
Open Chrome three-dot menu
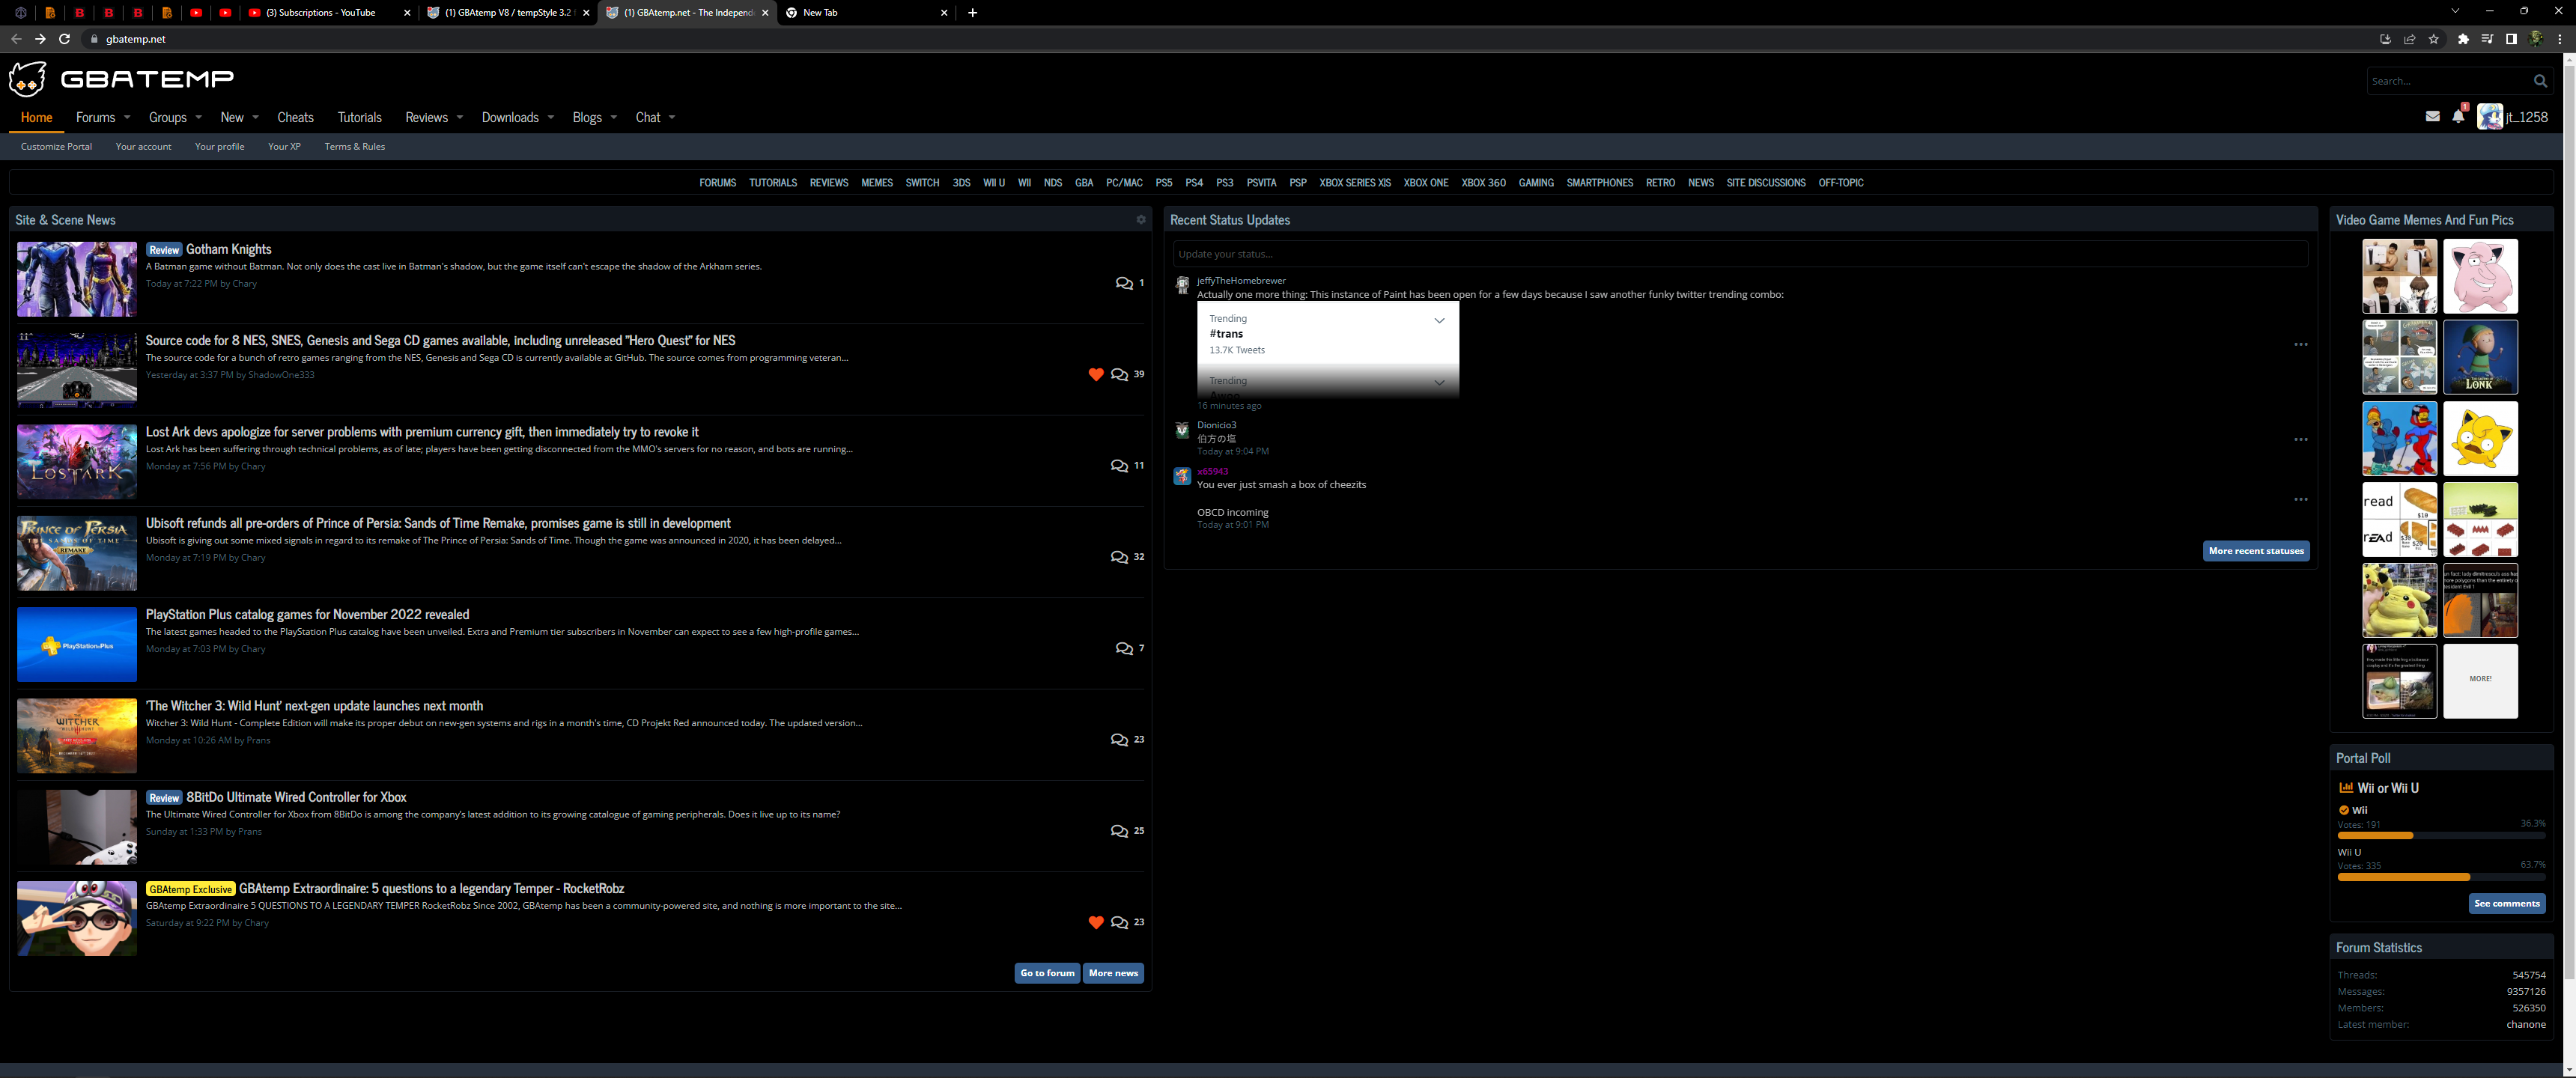coord(2560,39)
